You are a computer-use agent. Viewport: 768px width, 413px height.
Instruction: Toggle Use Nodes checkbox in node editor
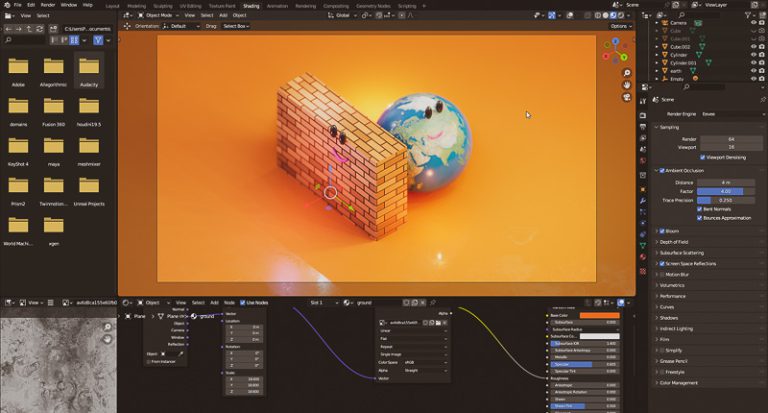point(242,303)
